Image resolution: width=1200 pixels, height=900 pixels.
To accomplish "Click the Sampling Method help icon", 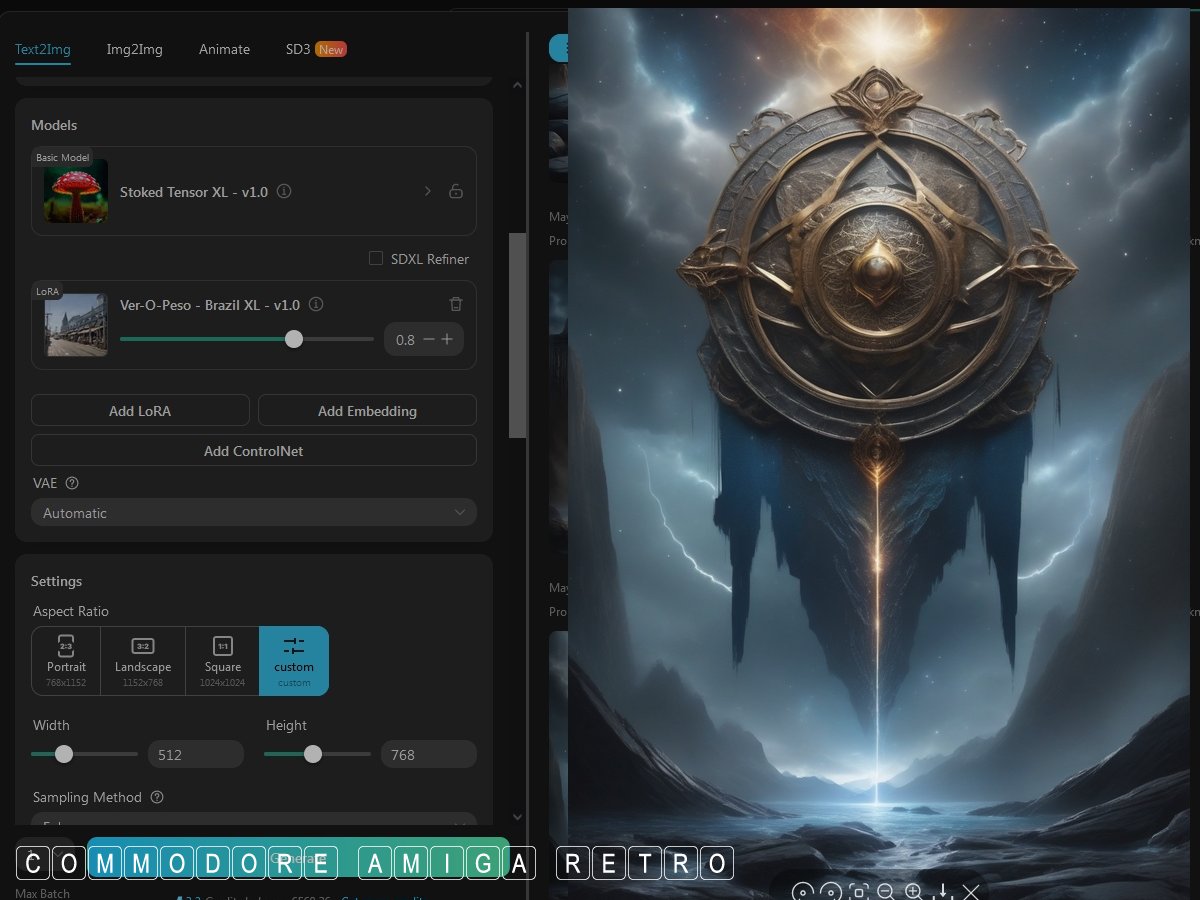I will (156, 797).
